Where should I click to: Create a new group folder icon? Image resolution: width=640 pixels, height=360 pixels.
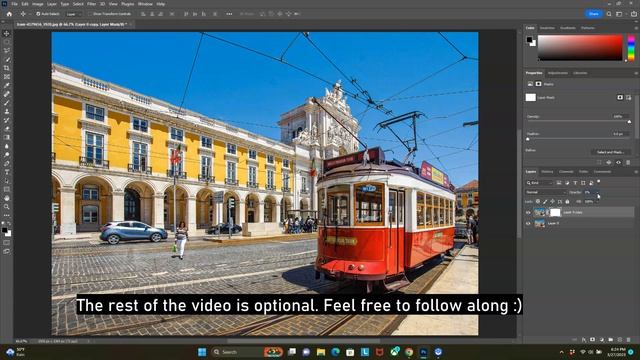pos(611,340)
